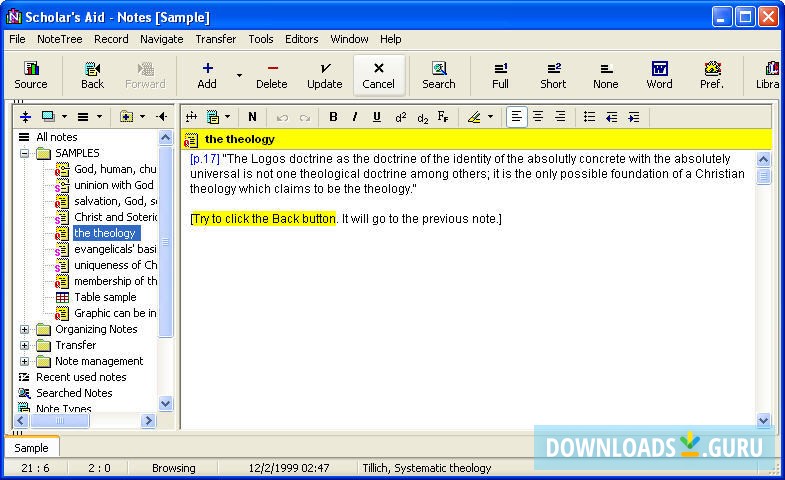Viewport: 785px width, 480px height.
Task: Click tree panel vertical scrollbar down arrow
Action: [166, 403]
